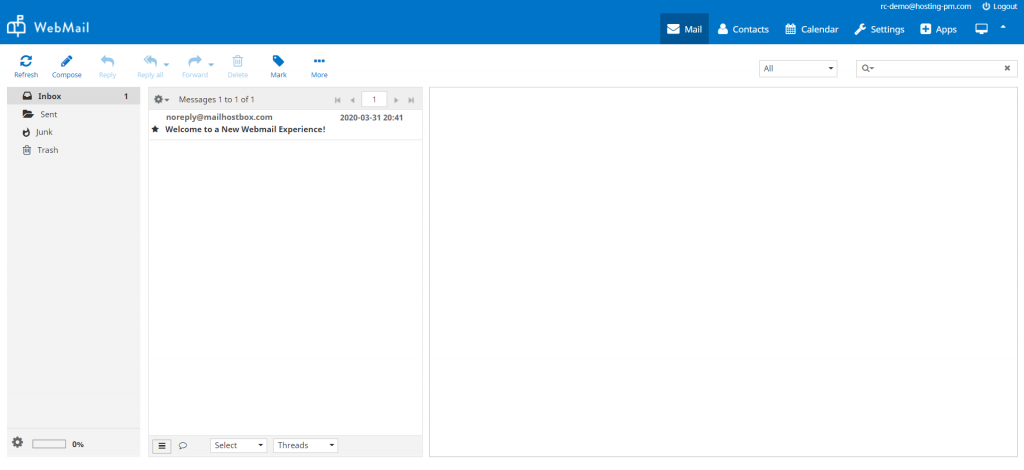Viewport: 1024px width, 470px height.
Task: Click the 0% quota usage bar
Action: click(x=49, y=444)
